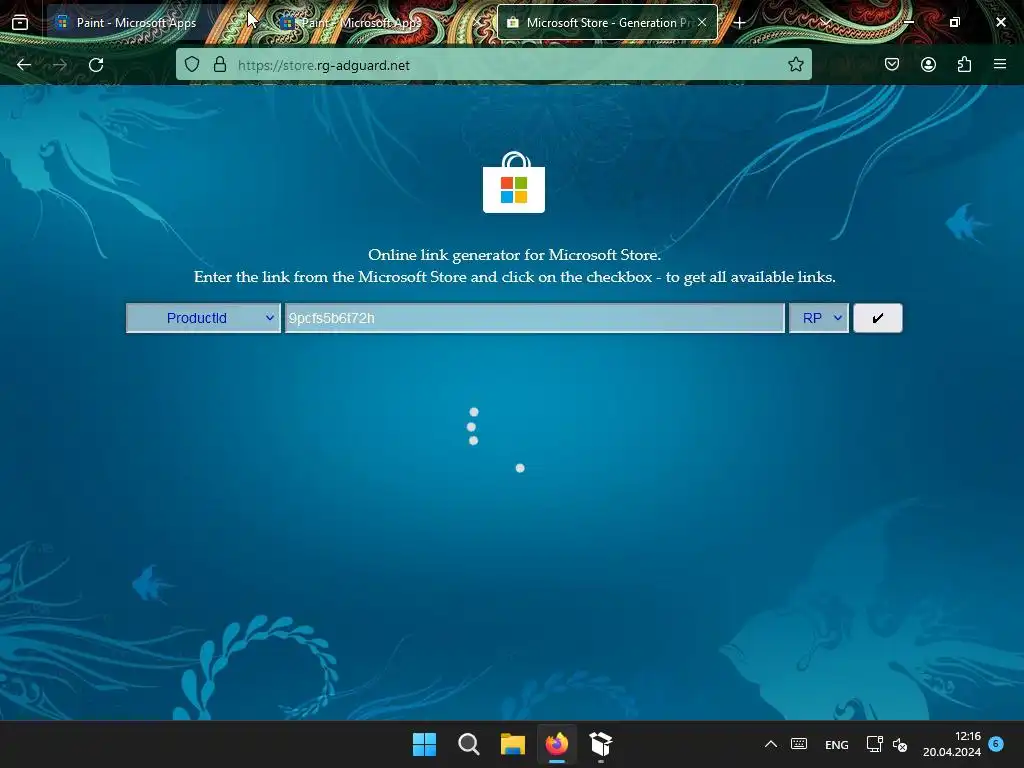Open the ProductId type dropdown
The image size is (1024, 768).
(x=203, y=318)
